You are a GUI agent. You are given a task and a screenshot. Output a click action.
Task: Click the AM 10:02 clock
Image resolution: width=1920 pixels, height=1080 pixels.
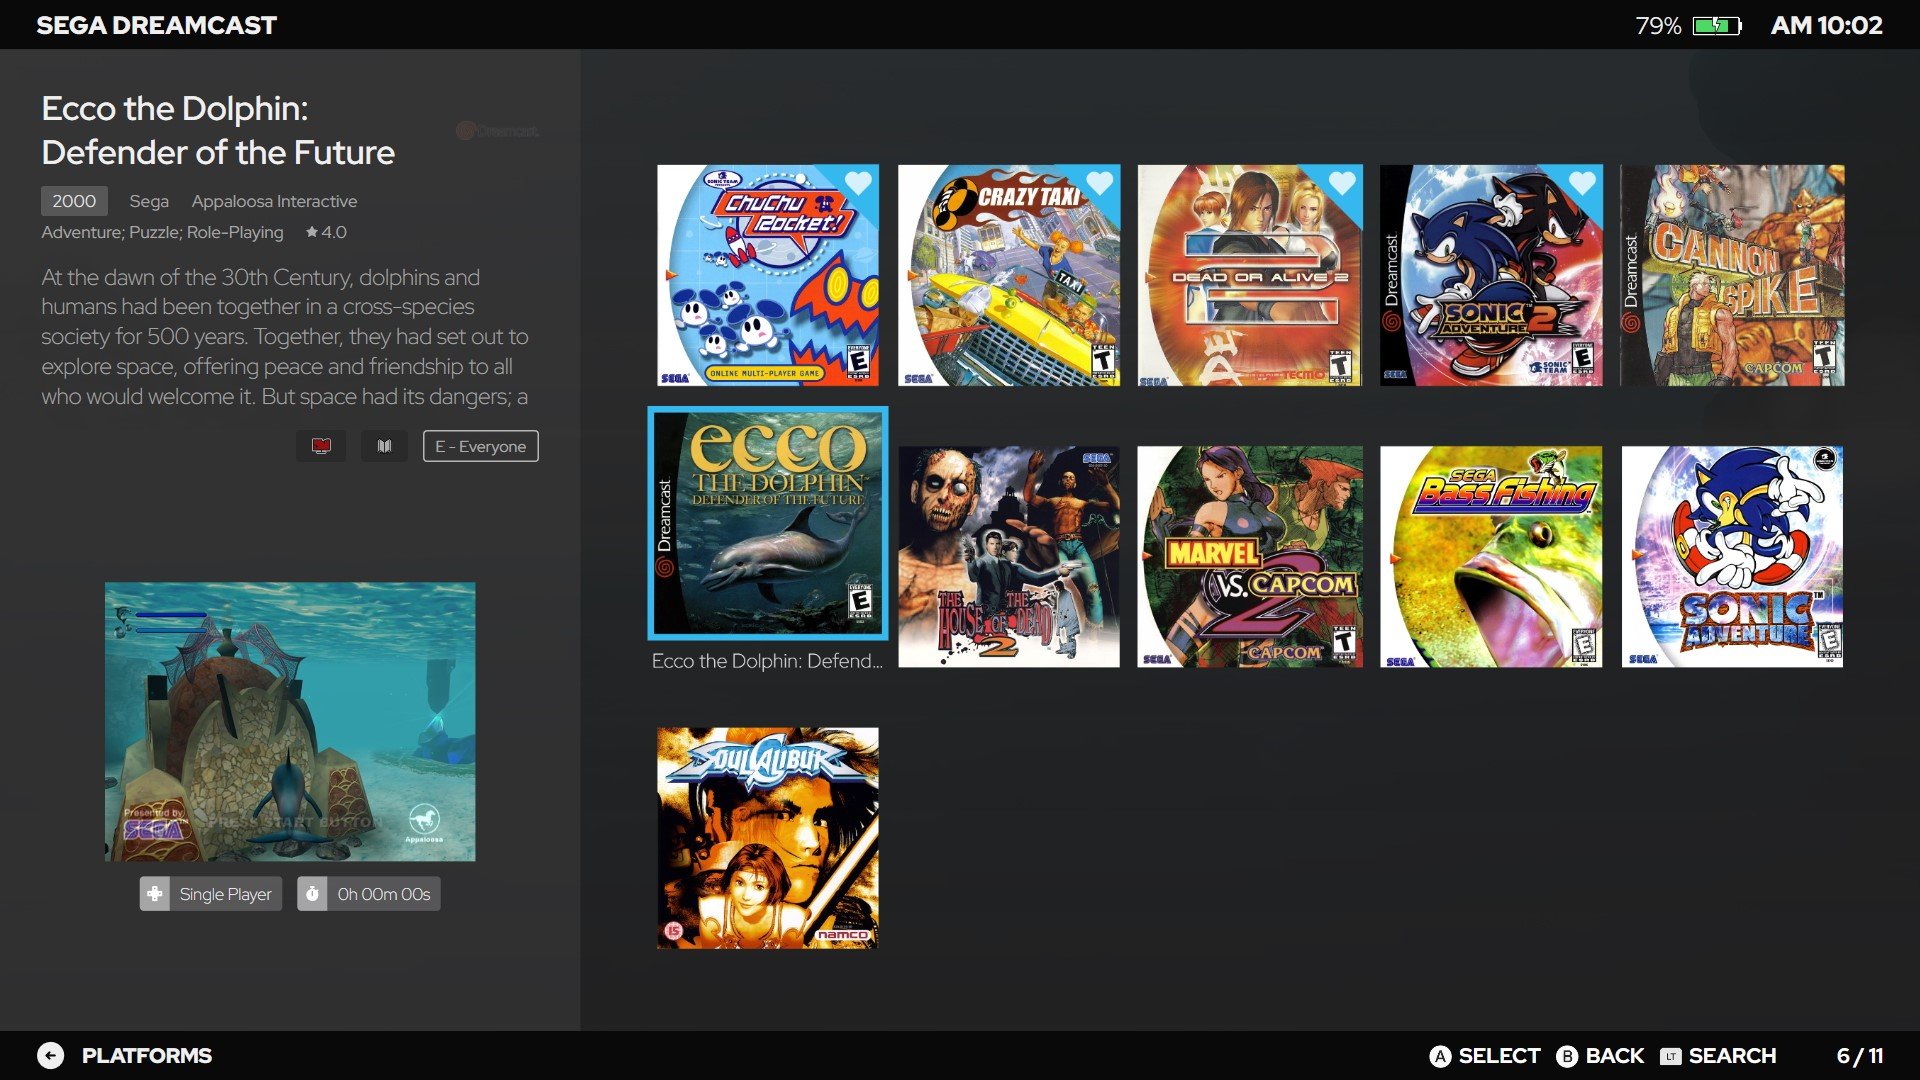(x=1827, y=25)
